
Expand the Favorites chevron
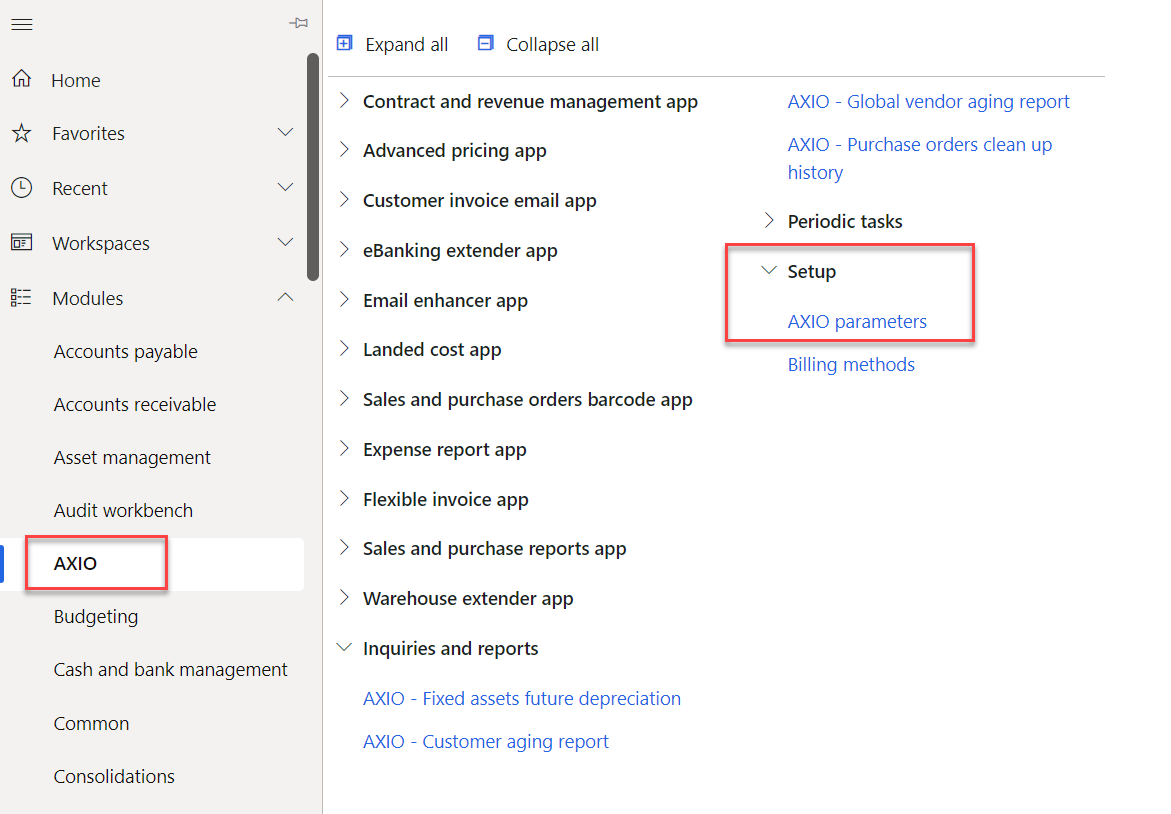pos(285,133)
